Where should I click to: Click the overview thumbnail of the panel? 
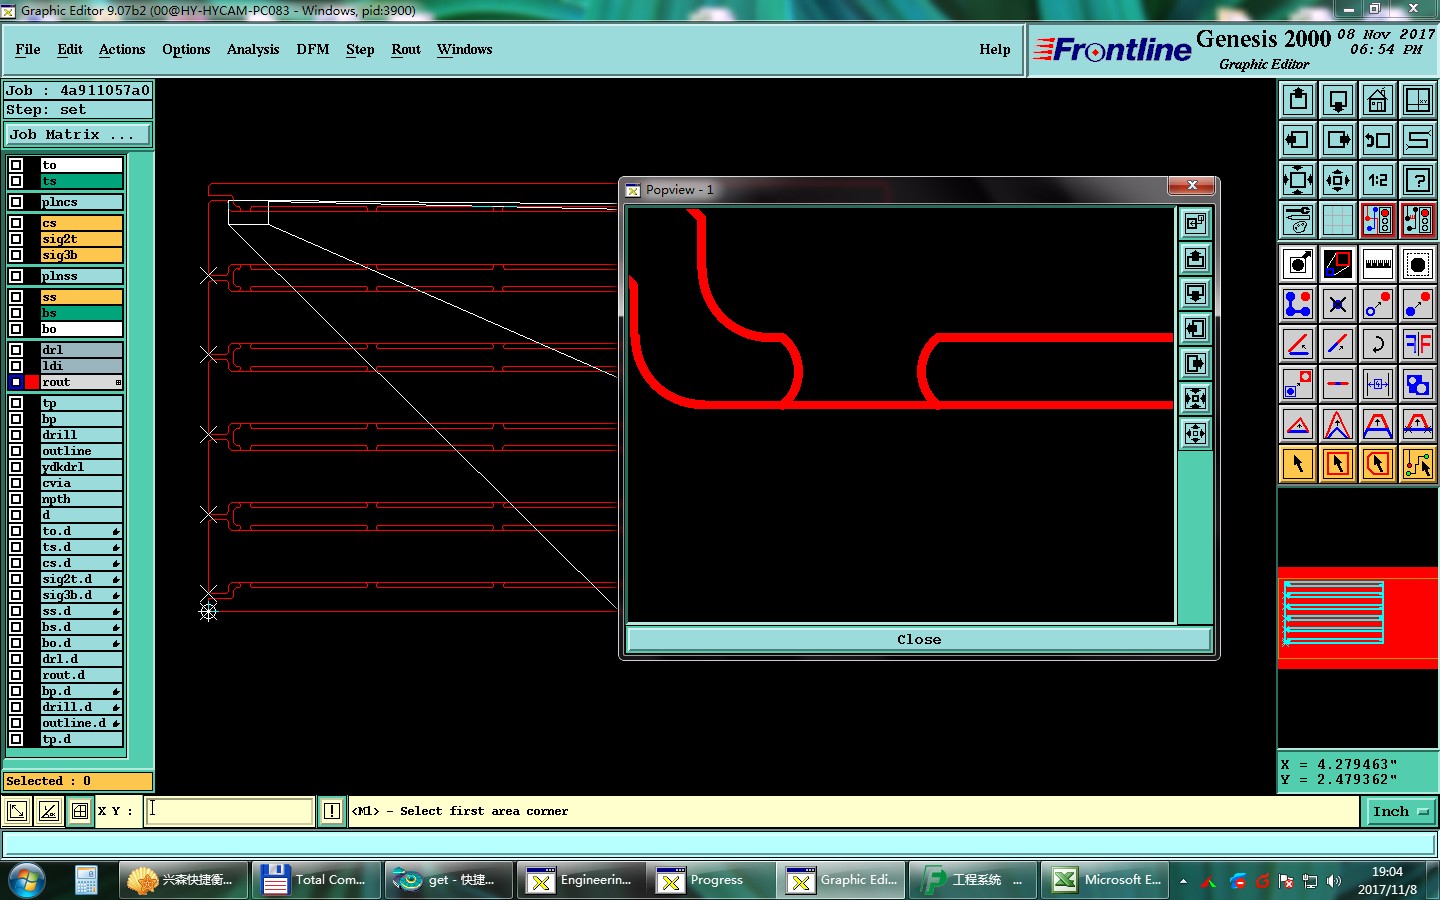coord(1334,612)
